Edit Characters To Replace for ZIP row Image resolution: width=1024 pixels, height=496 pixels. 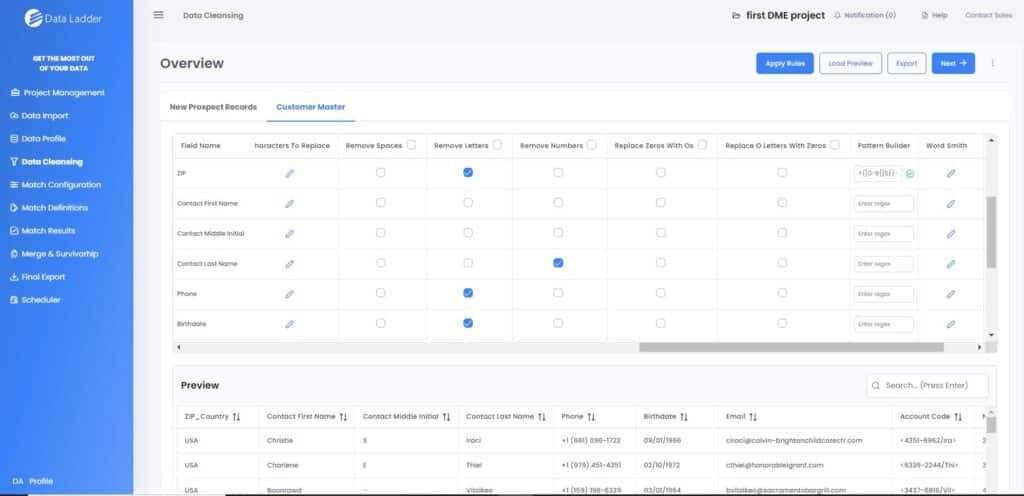click(289, 173)
